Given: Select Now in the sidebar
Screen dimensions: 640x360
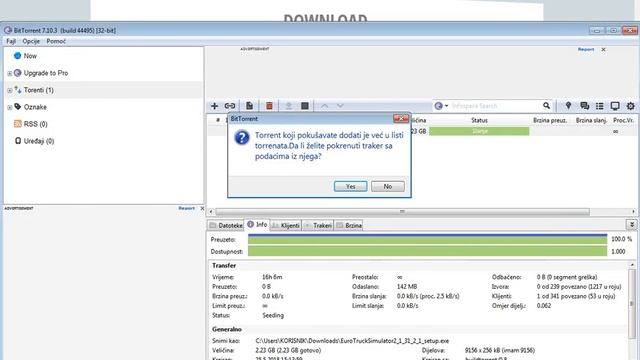Looking at the screenshot, I should click(30, 56).
